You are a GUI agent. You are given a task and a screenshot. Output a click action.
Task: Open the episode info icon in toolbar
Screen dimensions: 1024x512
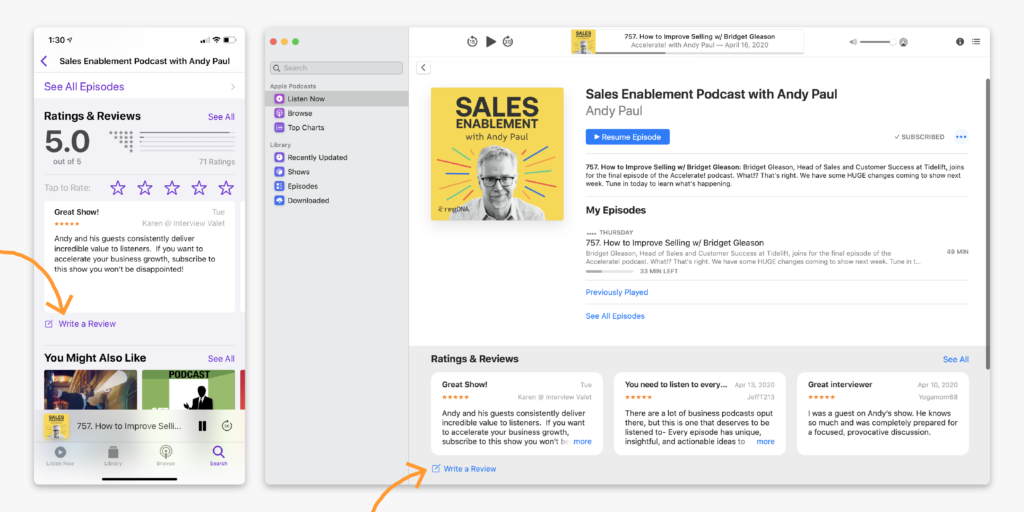pyautogui.click(x=960, y=42)
